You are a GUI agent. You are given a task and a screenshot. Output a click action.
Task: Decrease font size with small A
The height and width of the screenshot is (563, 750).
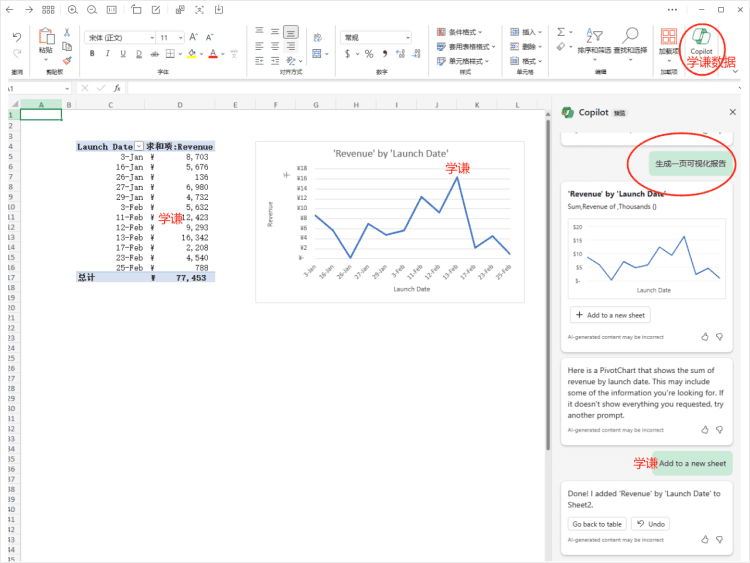coord(209,37)
